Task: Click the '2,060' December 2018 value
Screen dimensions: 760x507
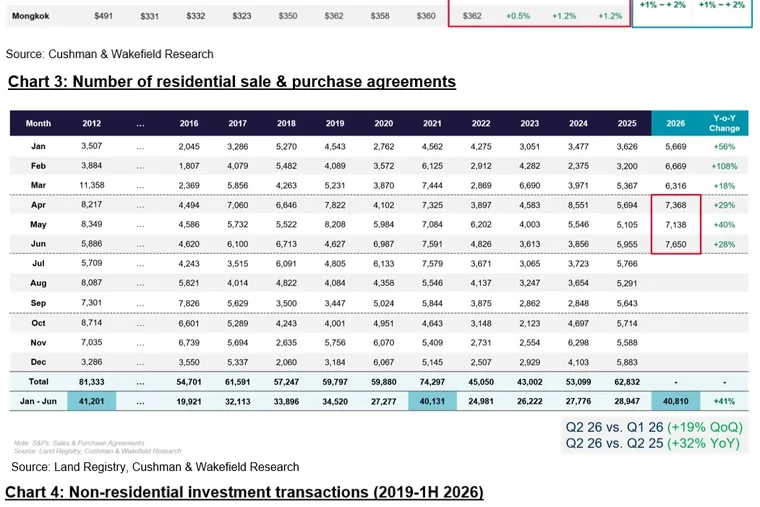Action: (286, 362)
